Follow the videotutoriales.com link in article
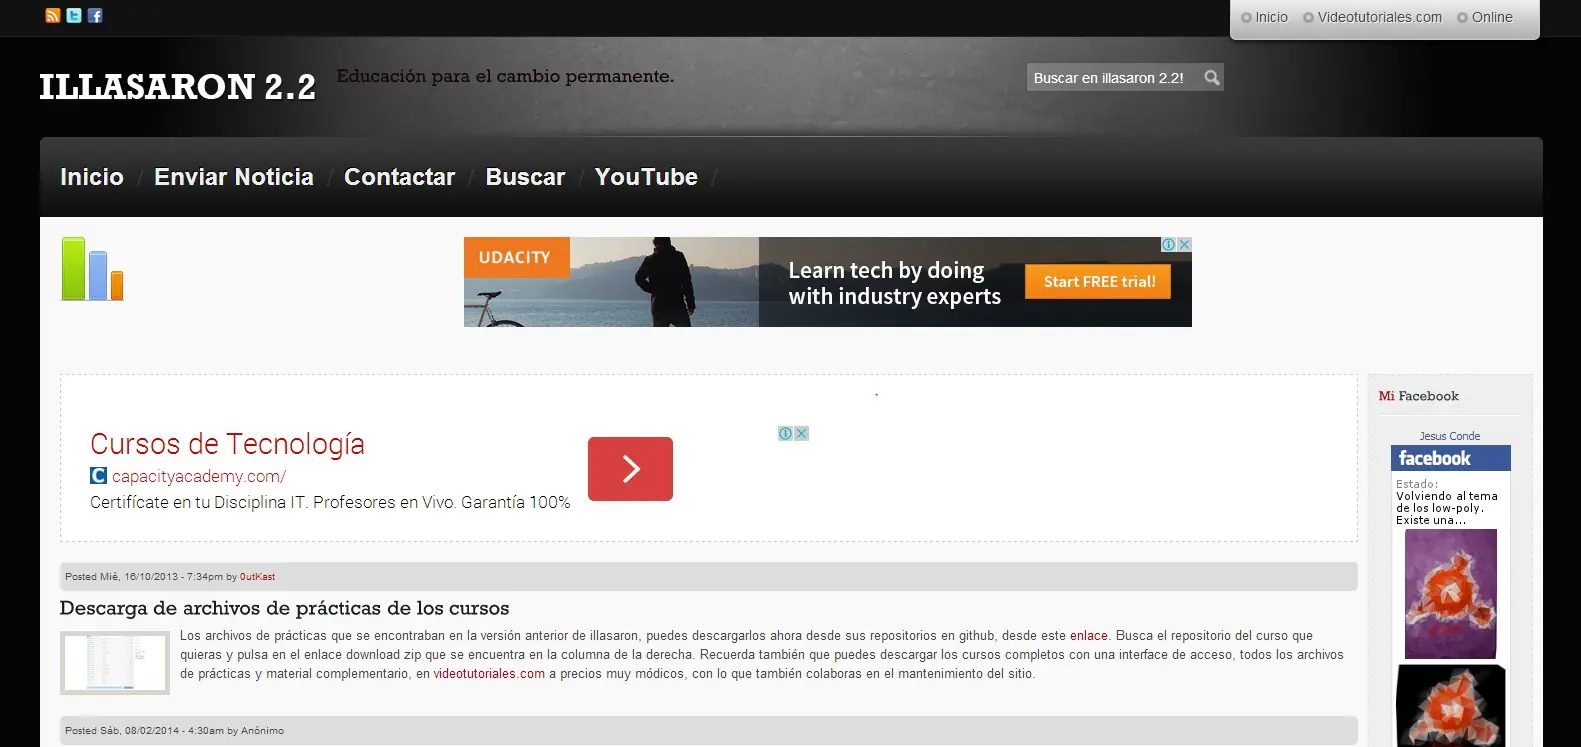 (x=489, y=674)
